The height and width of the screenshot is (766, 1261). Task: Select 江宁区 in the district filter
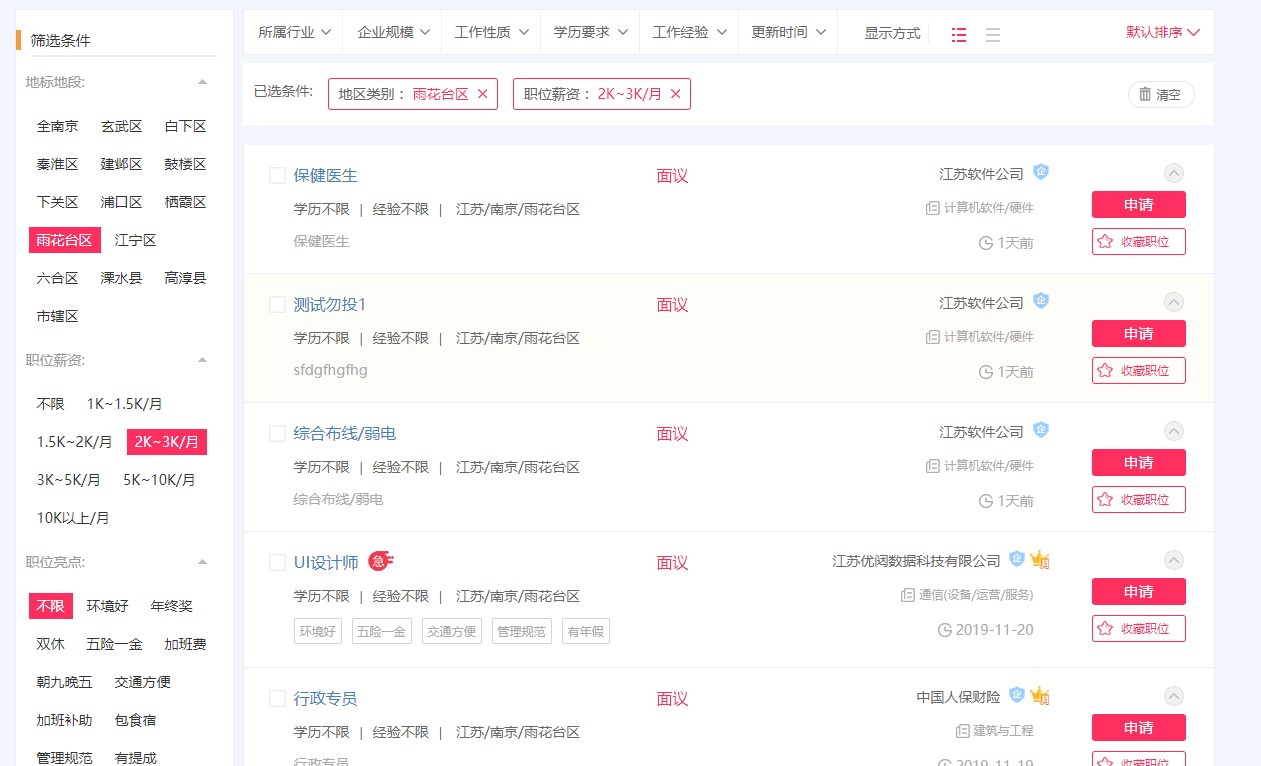tap(135, 240)
